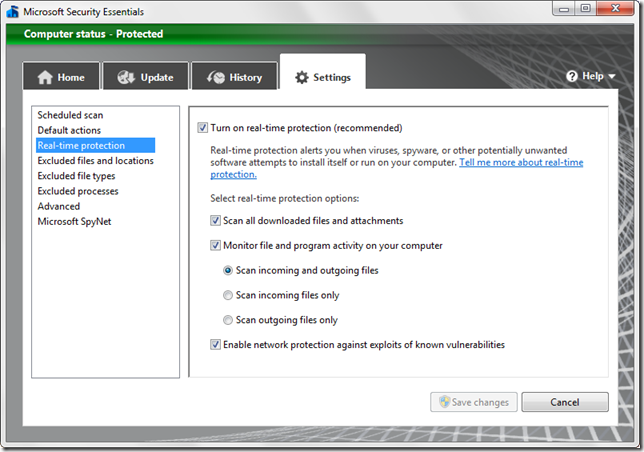Click the question mark Help icon
Screen dimensions: 644x452
coord(572,76)
